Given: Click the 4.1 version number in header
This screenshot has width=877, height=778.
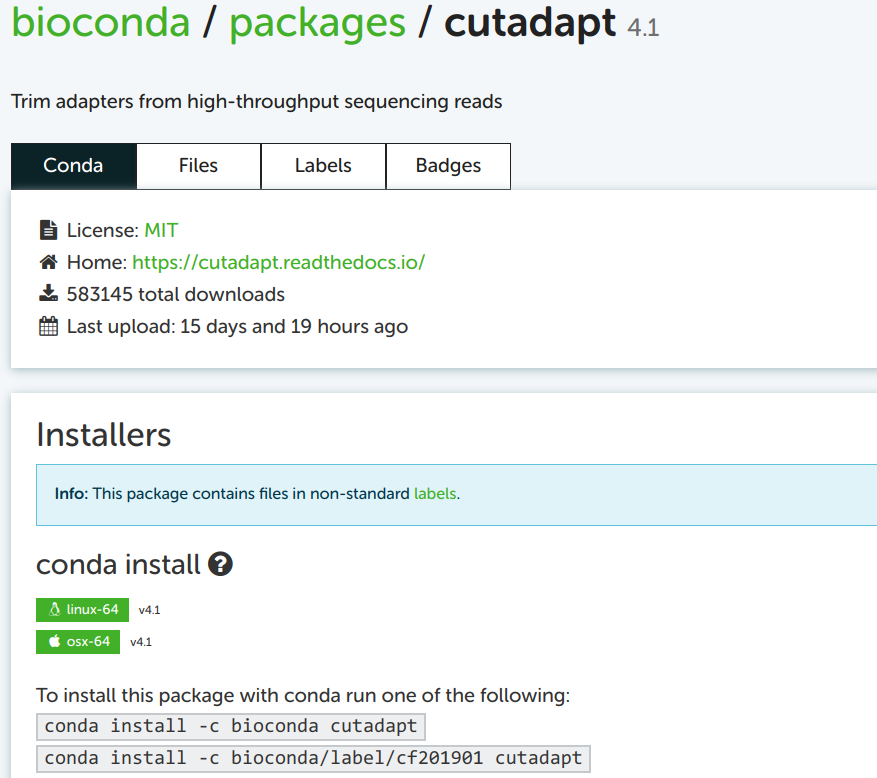Looking at the screenshot, I should pyautogui.click(x=643, y=28).
